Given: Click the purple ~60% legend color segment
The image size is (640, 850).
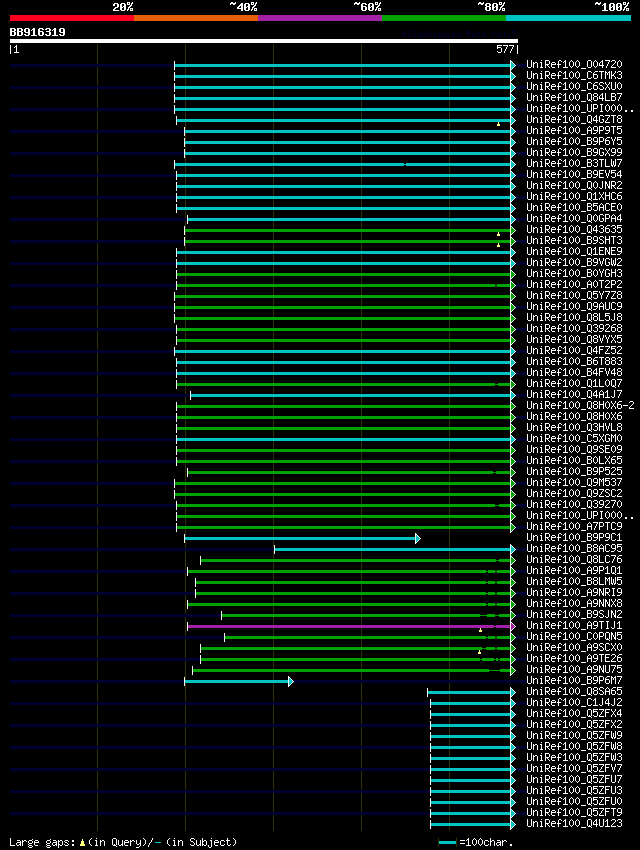Looking at the screenshot, I should [320, 18].
